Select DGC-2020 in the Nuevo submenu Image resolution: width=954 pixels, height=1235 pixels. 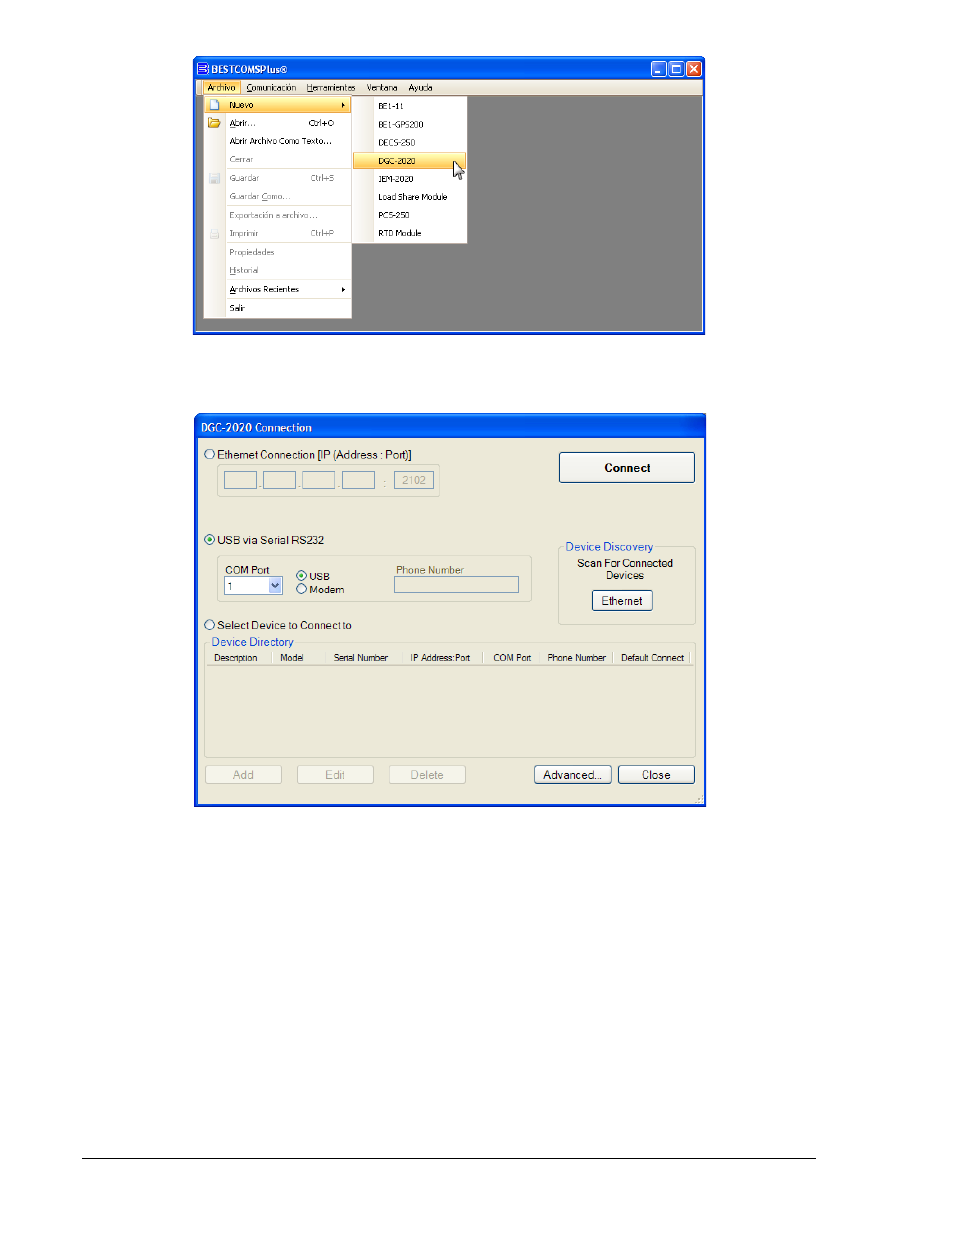tap(410, 161)
